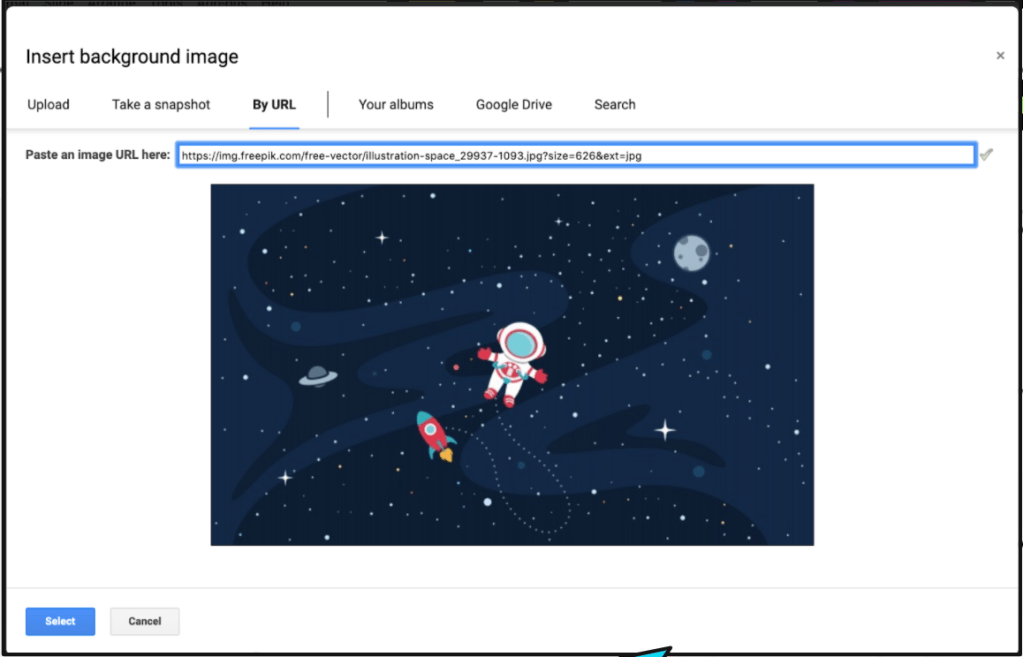Click the "Insert background image" dialog title
1023x657 pixels.
pyautogui.click(x=132, y=57)
